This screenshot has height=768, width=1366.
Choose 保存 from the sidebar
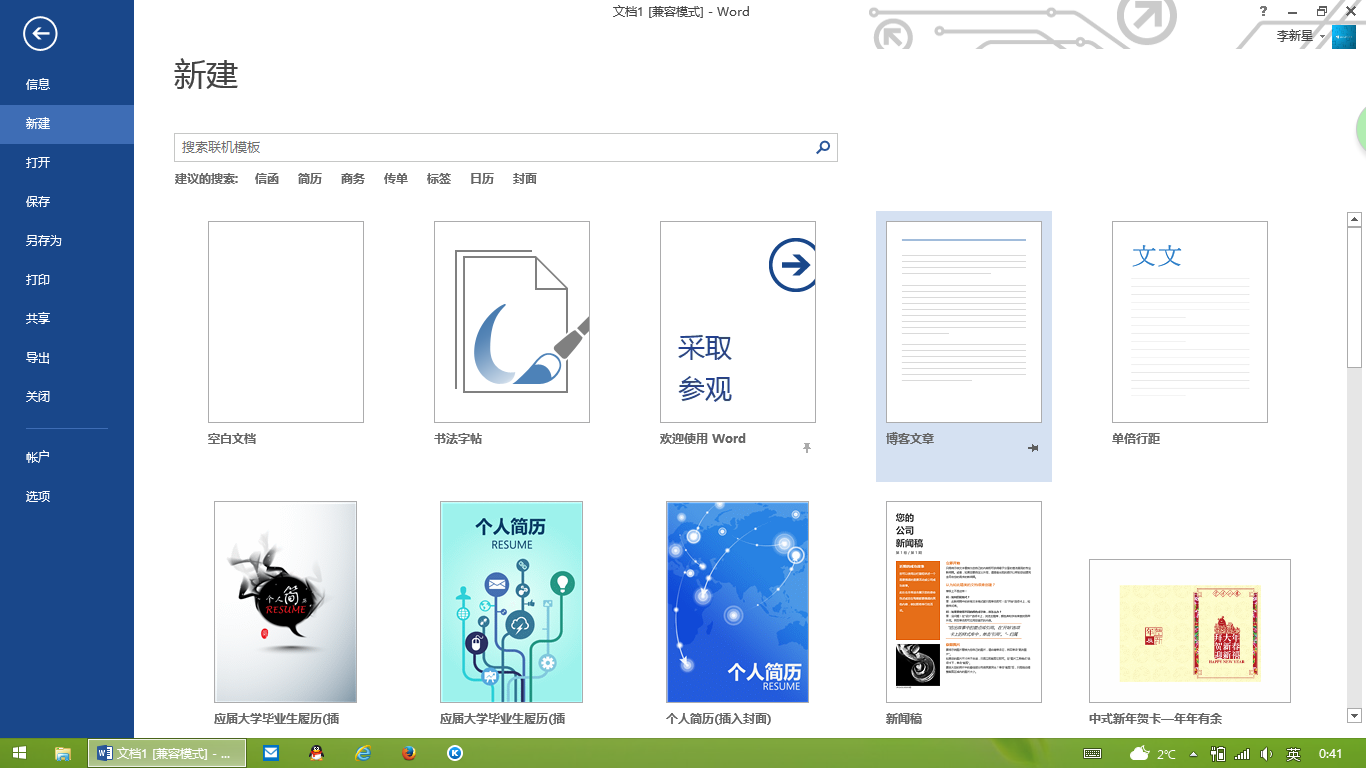coord(67,202)
